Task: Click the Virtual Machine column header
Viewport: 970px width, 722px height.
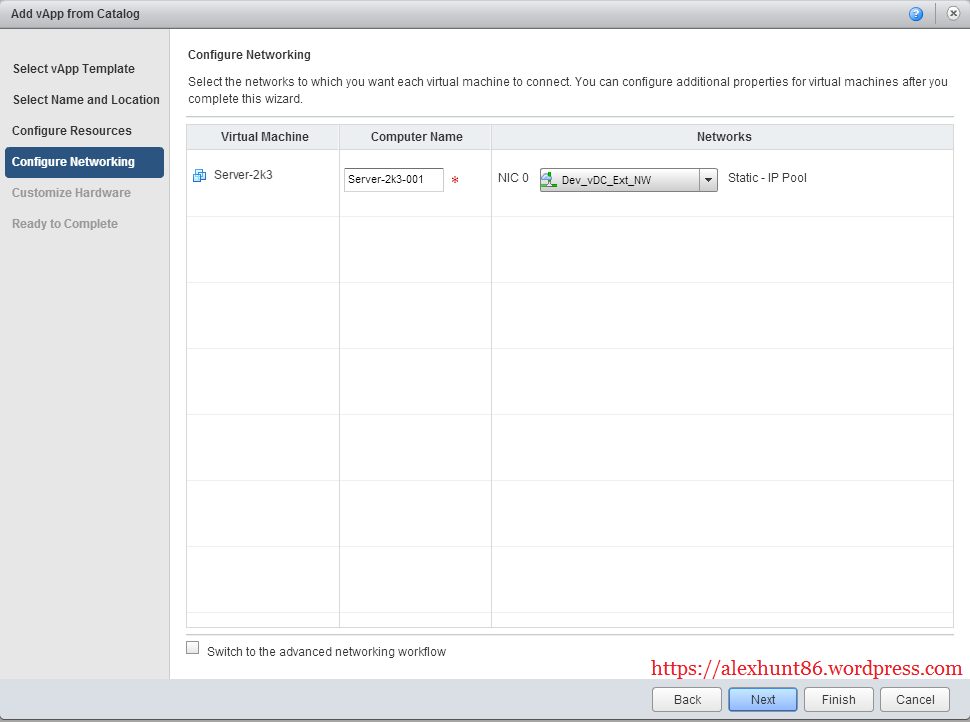Action: 264,137
